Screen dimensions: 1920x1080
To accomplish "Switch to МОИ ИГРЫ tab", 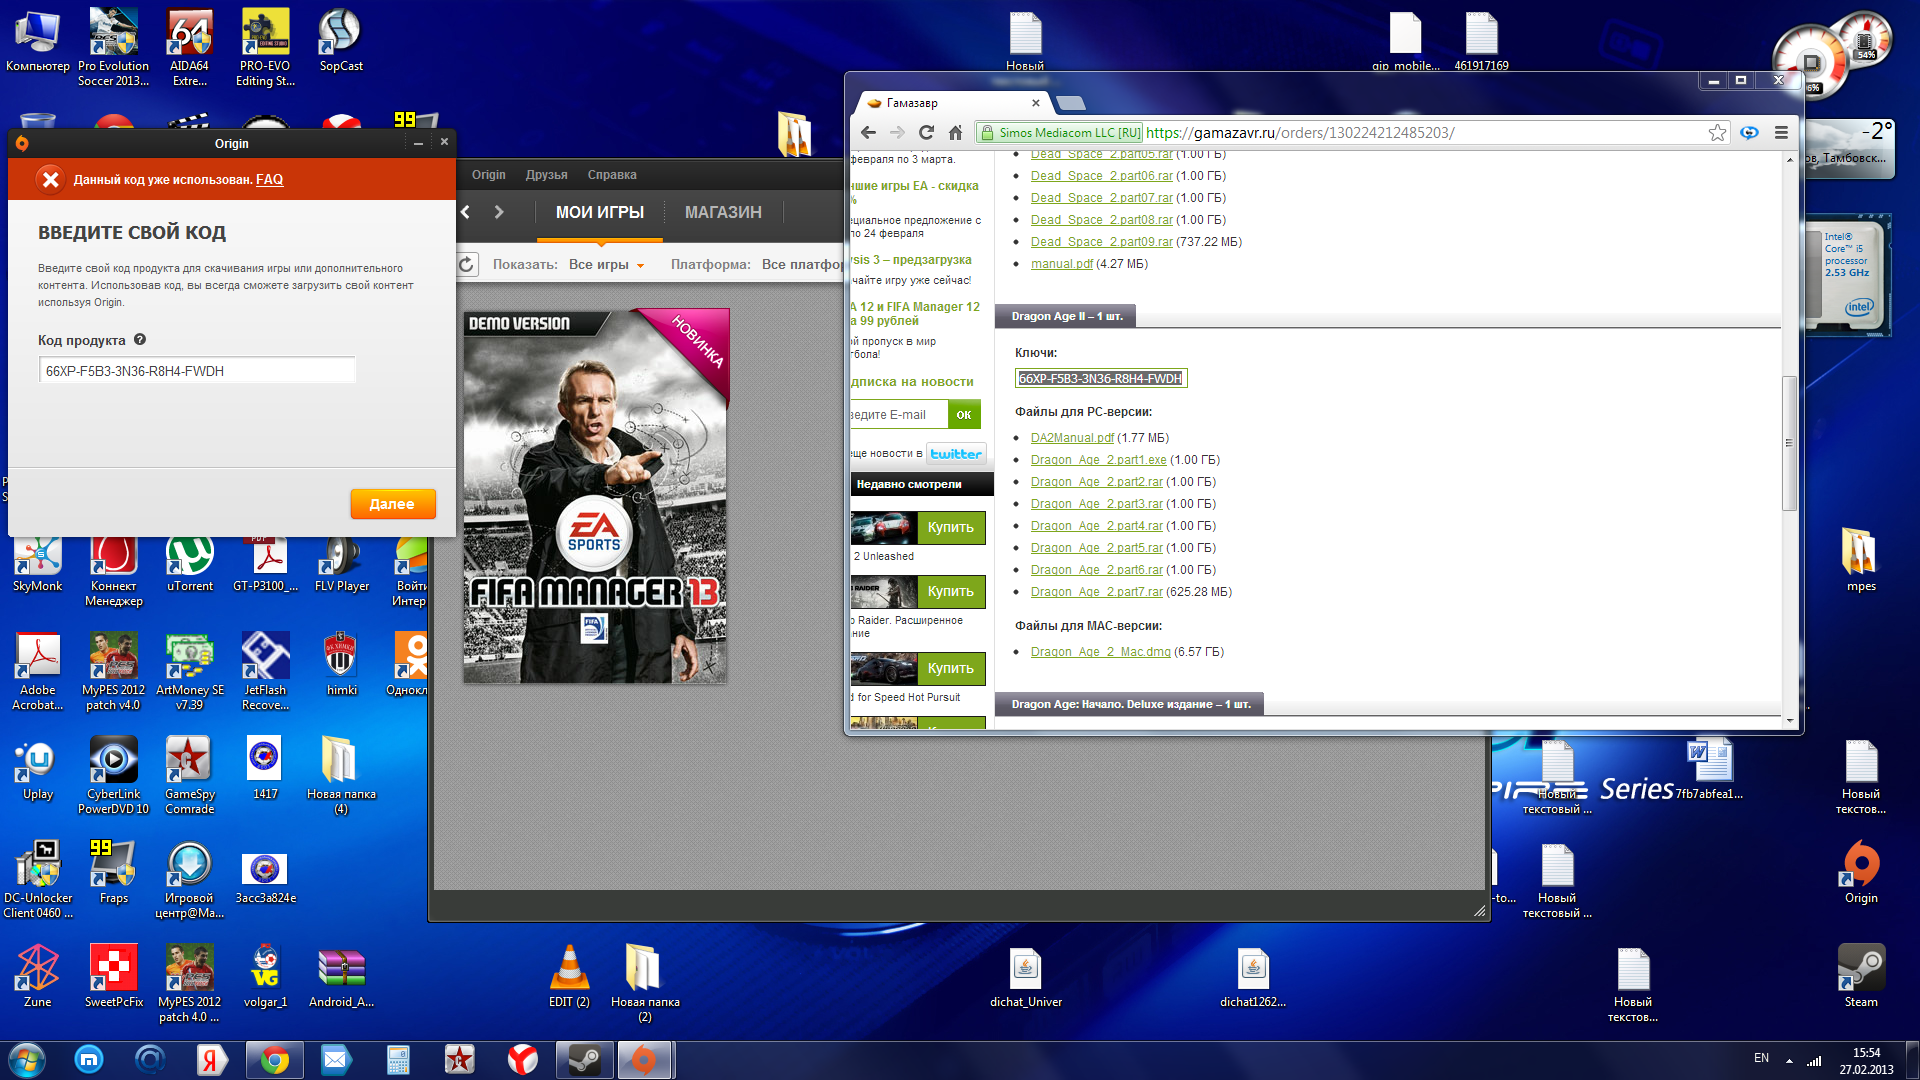I will pyautogui.click(x=600, y=212).
